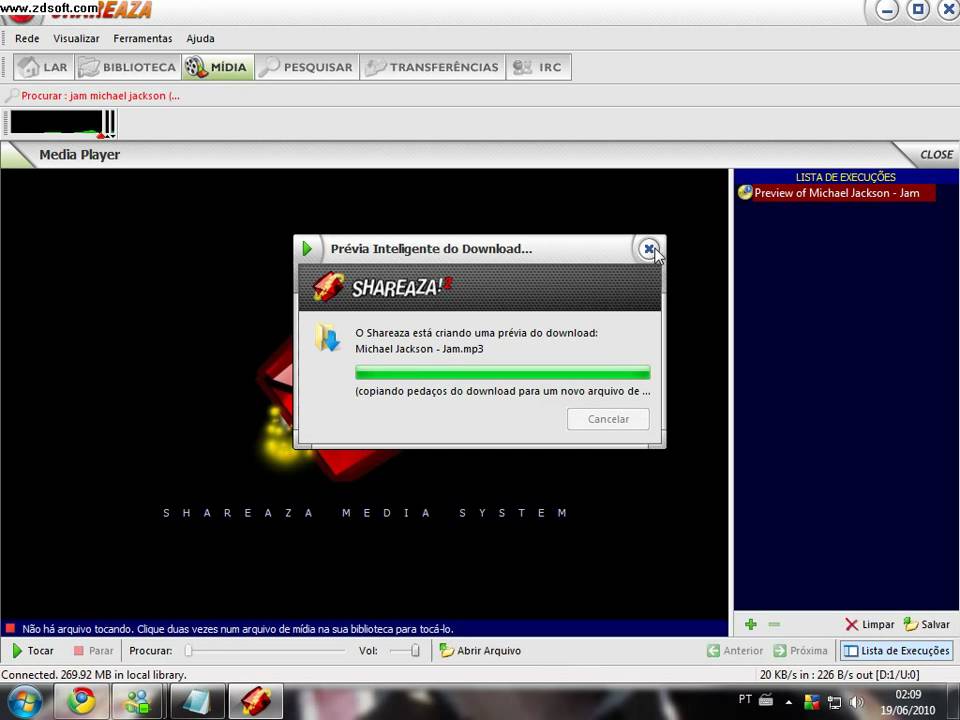Click the Vol volume slider
The height and width of the screenshot is (720, 960).
pos(405,651)
